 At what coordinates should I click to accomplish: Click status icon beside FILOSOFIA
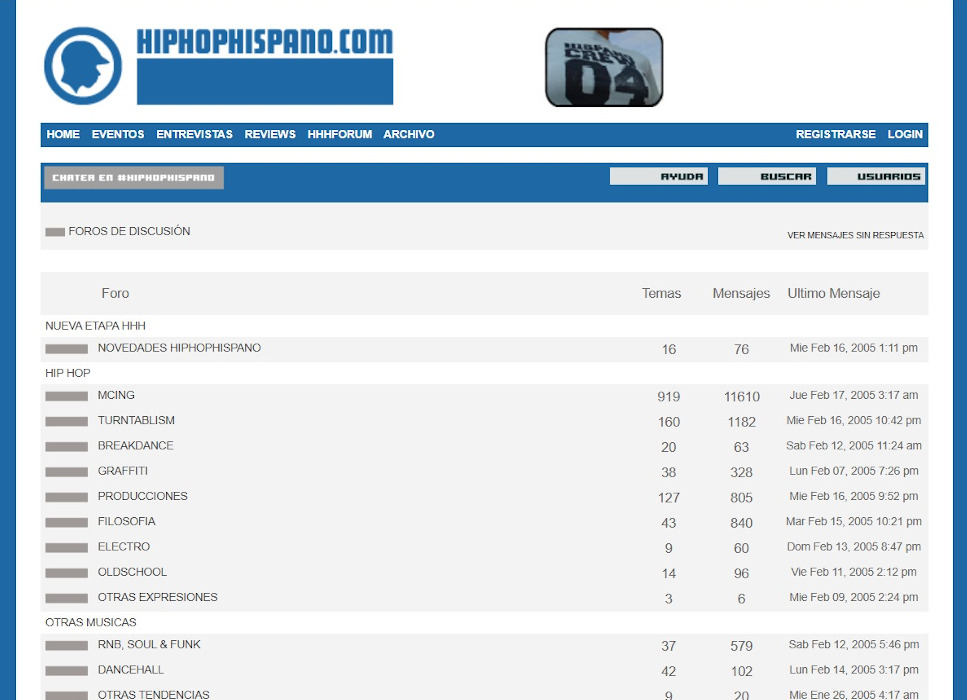(x=67, y=523)
